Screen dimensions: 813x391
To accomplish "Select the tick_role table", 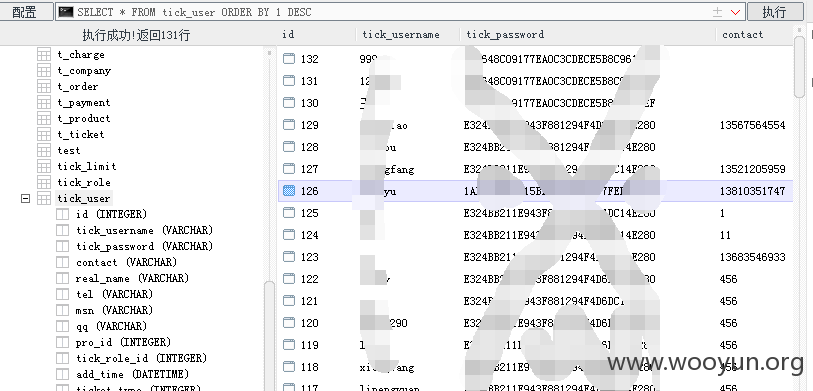I will pyautogui.click(x=84, y=183).
